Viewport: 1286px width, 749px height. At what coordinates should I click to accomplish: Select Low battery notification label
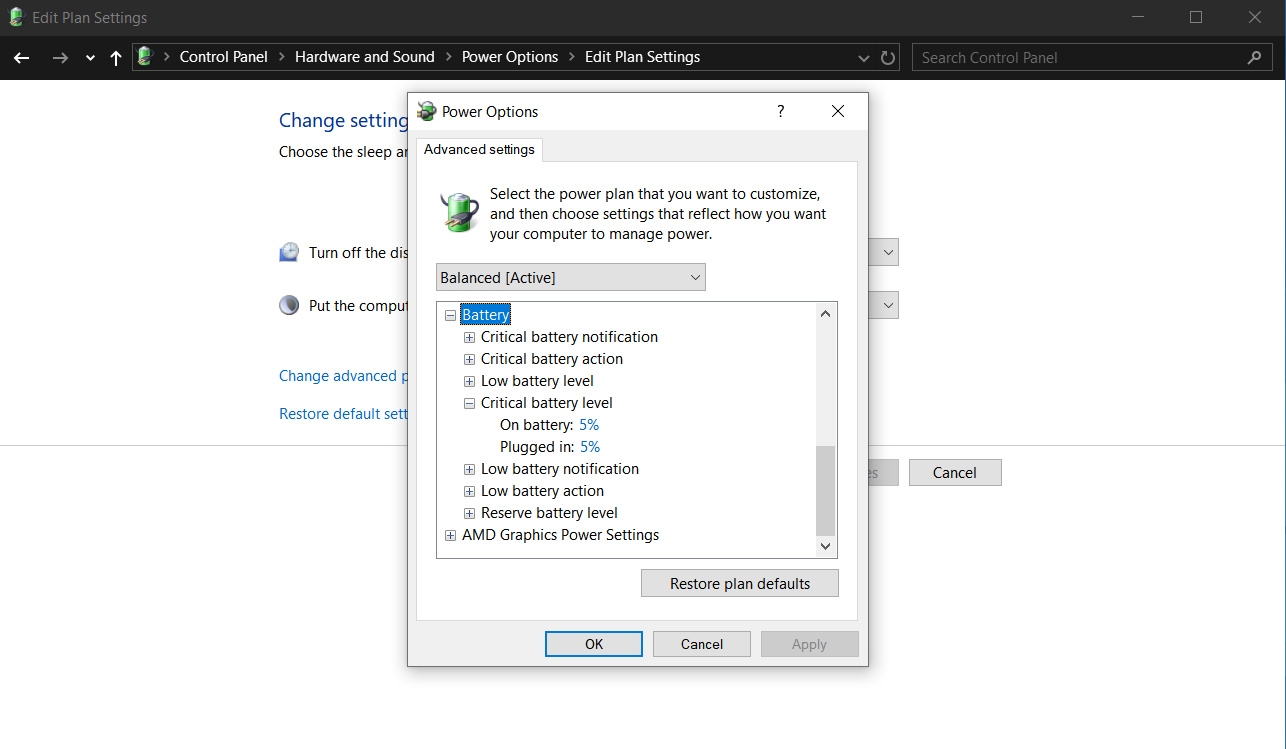[559, 469]
